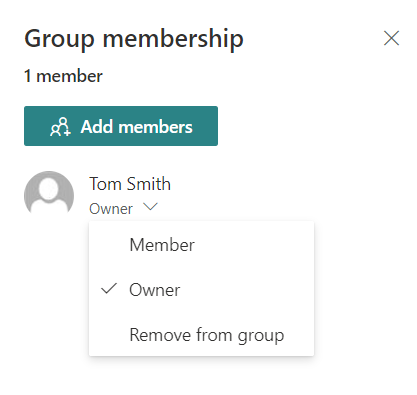Collapse the Owner role dropdown
The width and height of the screenshot is (417, 395).
[x=150, y=207]
